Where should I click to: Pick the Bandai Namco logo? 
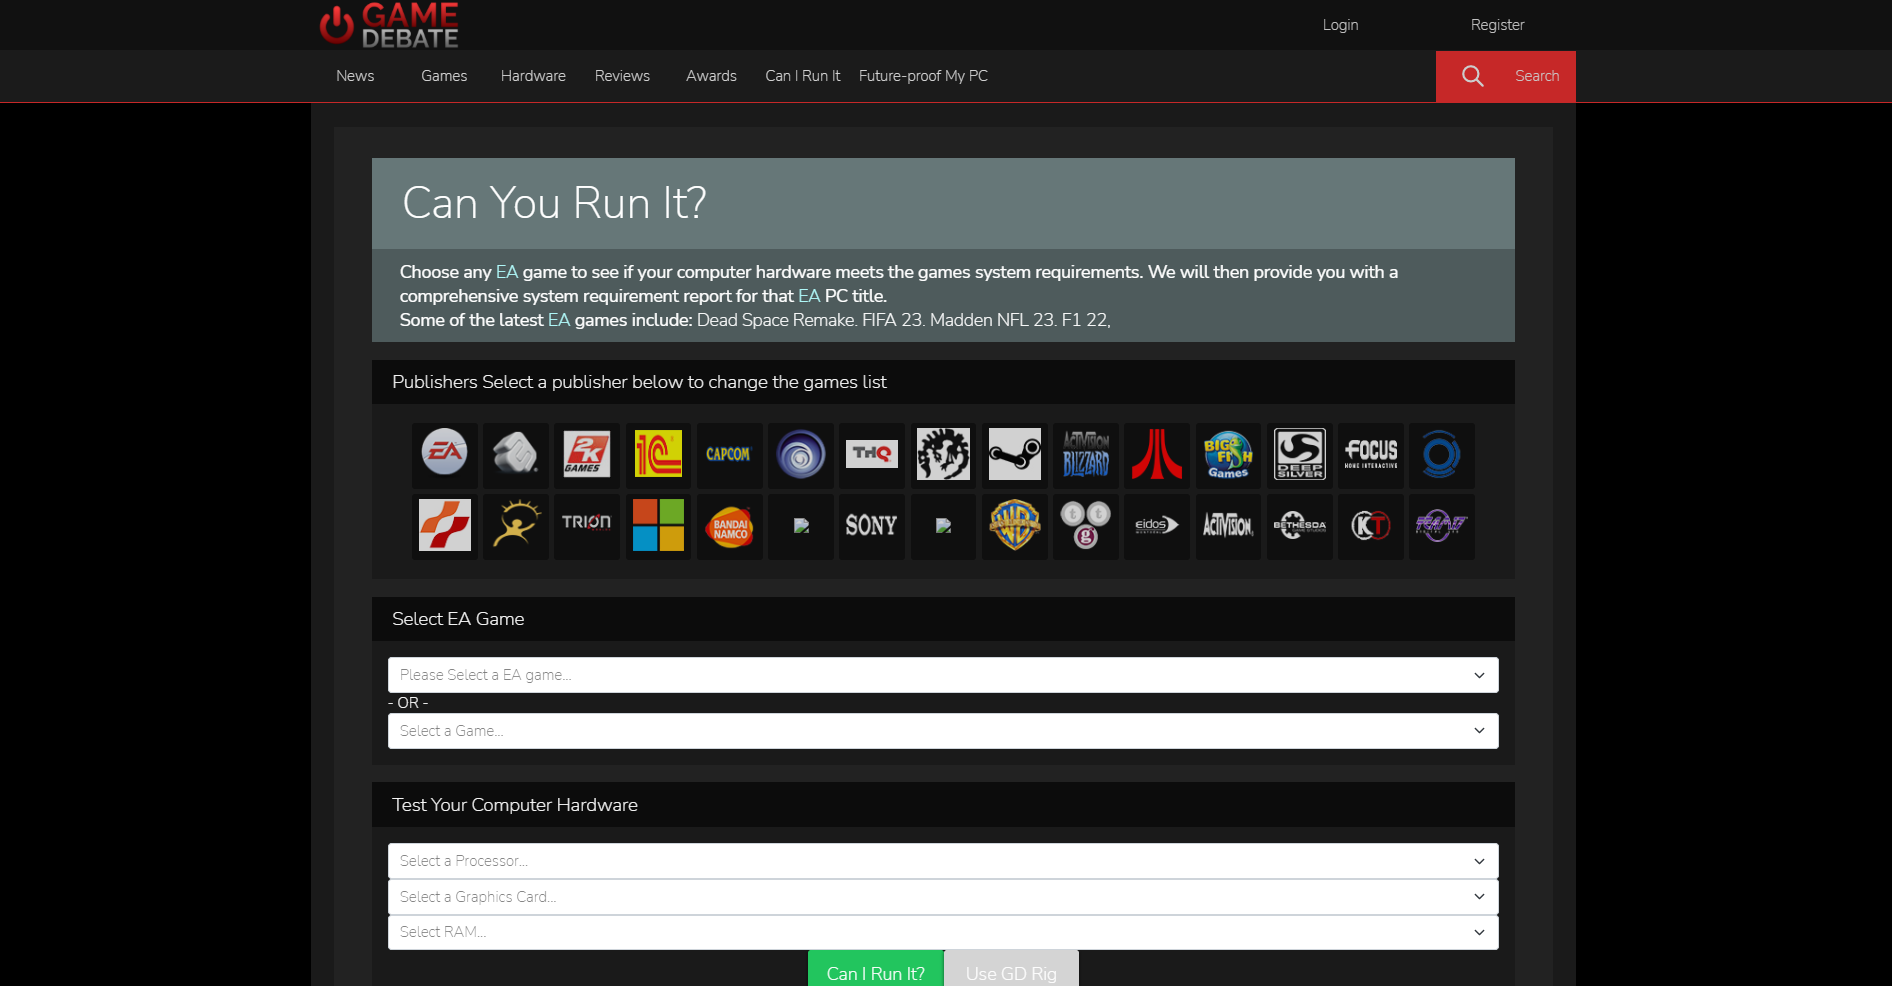tap(729, 525)
